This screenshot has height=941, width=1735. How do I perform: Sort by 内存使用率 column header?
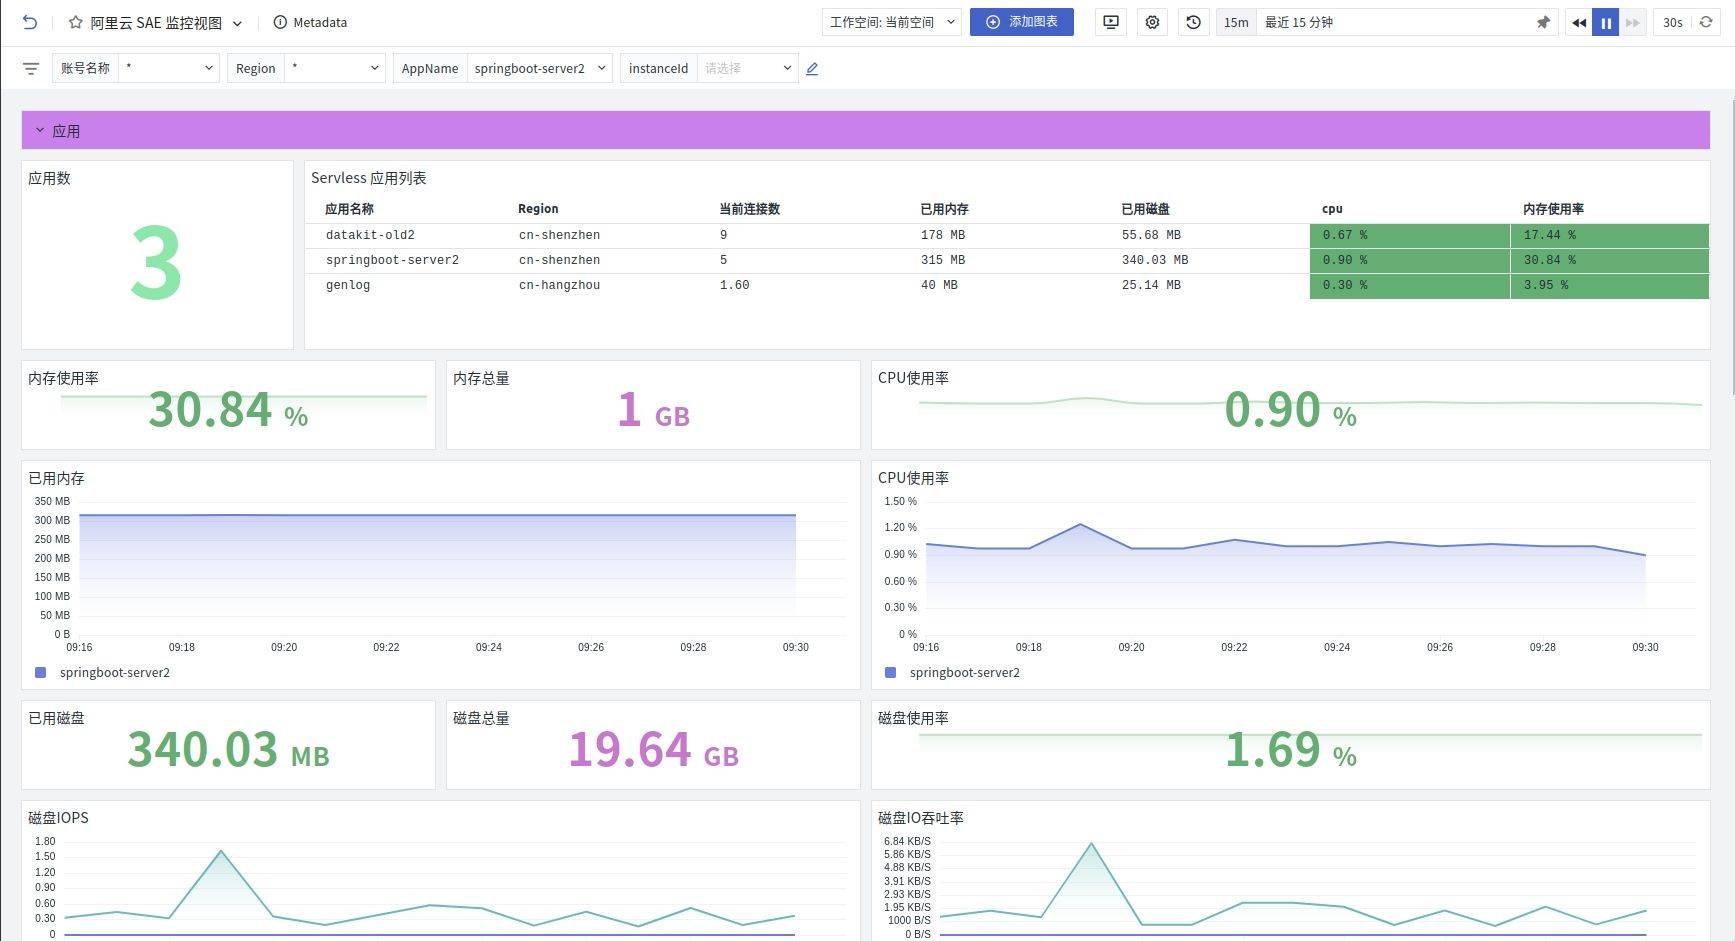pyautogui.click(x=1553, y=209)
